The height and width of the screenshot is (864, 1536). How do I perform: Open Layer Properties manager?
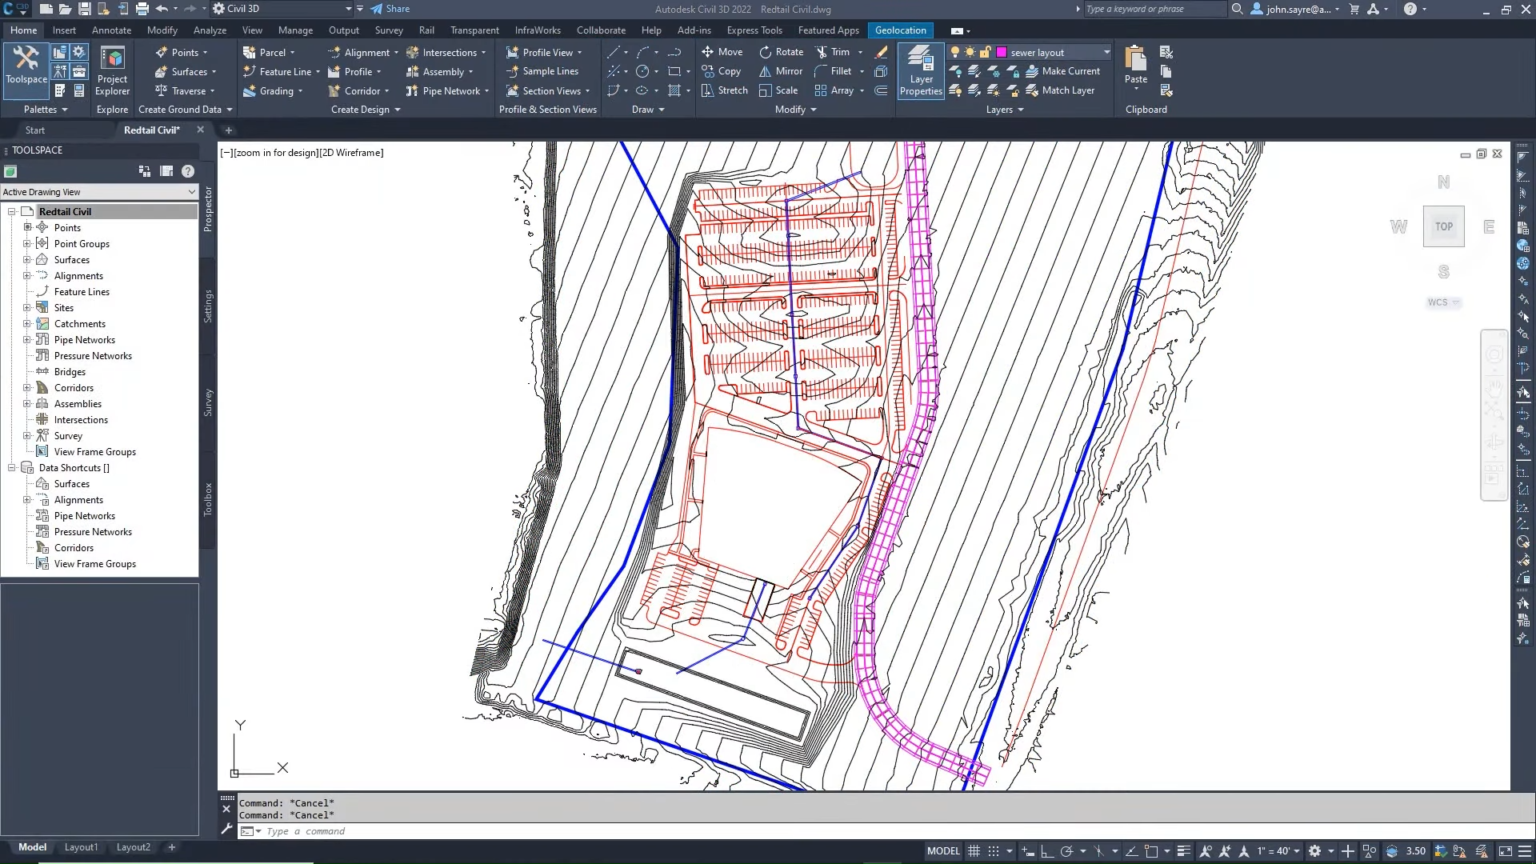tap(921, 71)
